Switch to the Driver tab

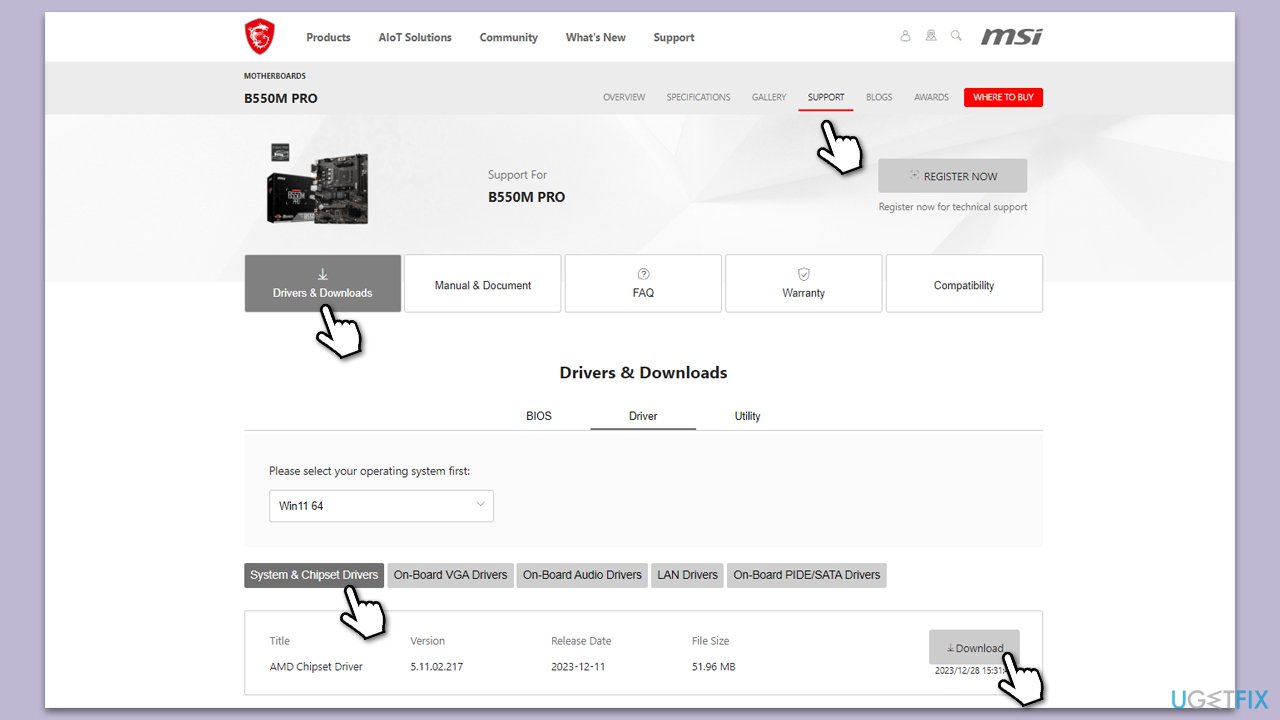point(643,416)
